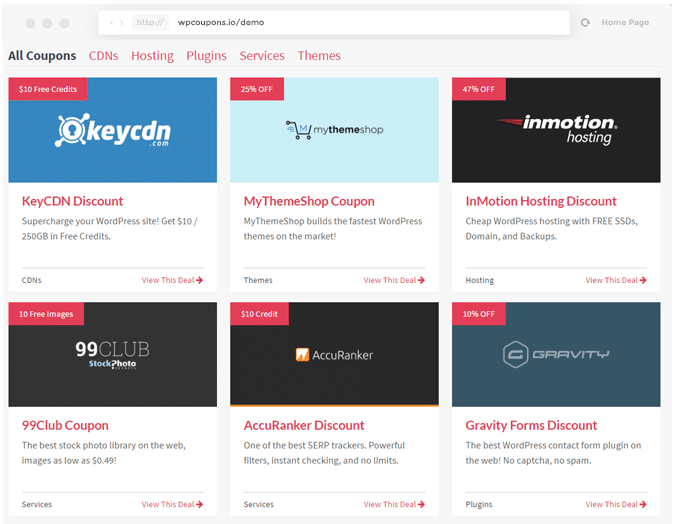Click the browser forward arrow icon
The width and height of the screenshot is (674, 524).
coord(122,22)
